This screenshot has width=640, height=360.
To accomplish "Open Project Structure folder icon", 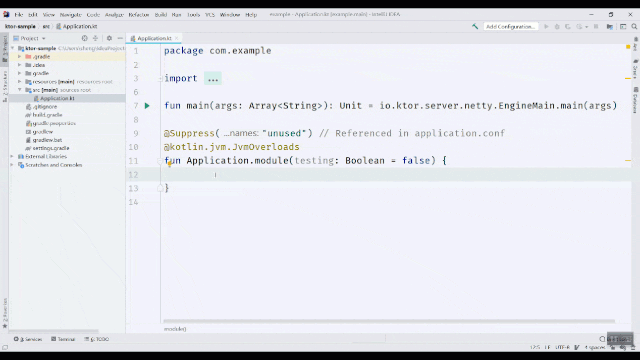I will click(x=610, y=27).
